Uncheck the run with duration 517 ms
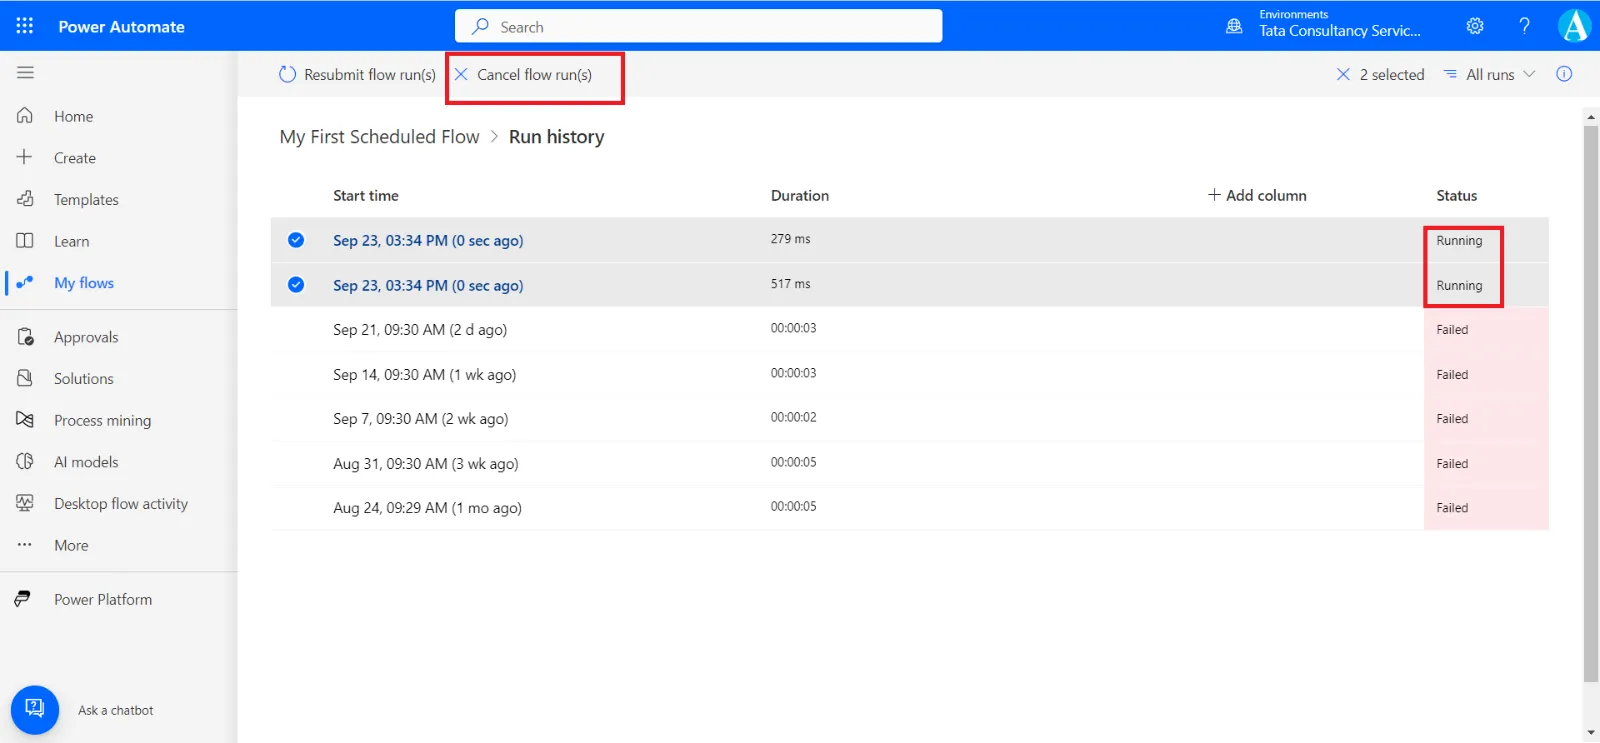This screenshot has height=743, width=1600. coord(296,284)
